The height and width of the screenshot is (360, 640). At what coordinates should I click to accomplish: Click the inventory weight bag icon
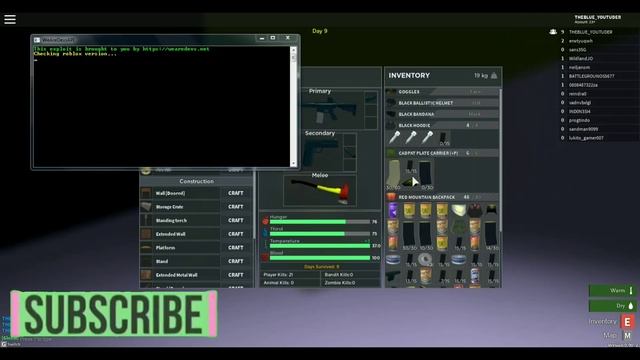494,76
